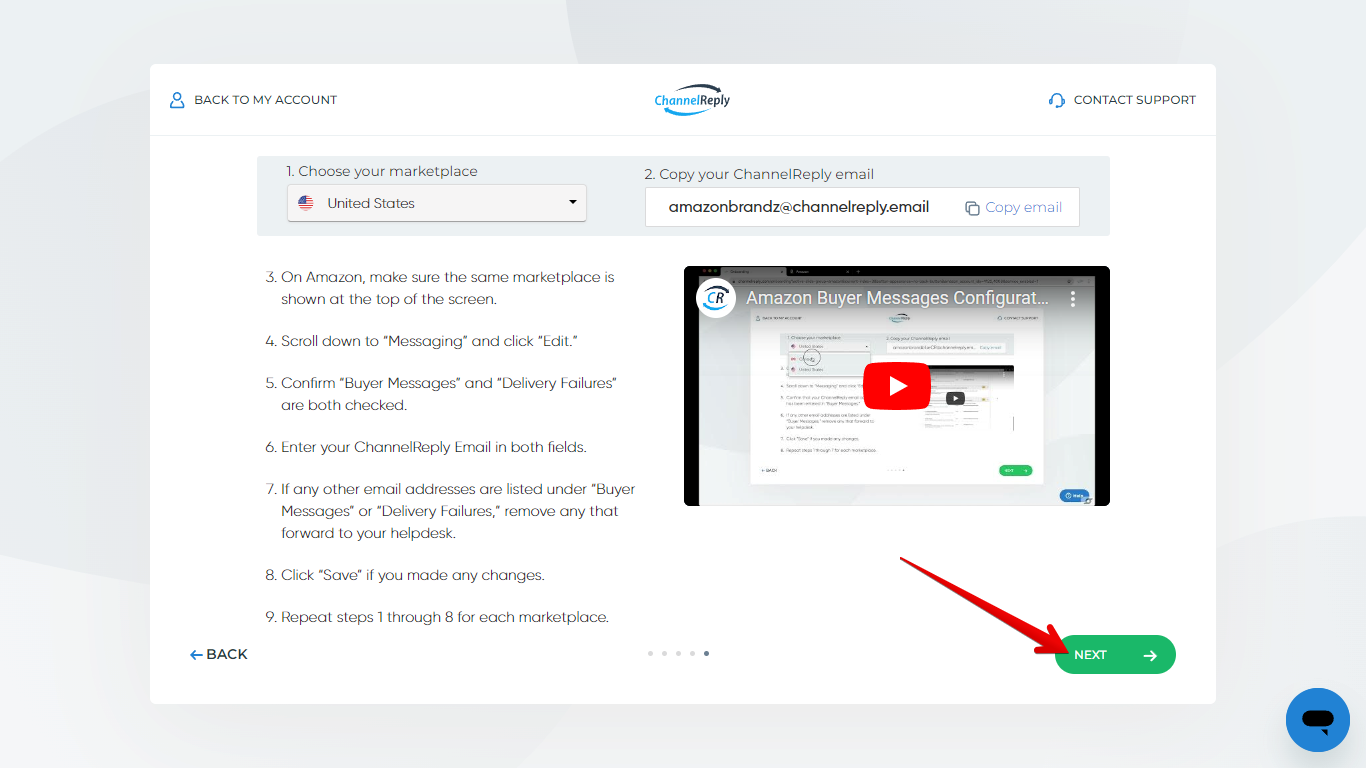Click the "2. Copy your ChannelReply email" label
1366x768 pixels.
click(759, 174)
